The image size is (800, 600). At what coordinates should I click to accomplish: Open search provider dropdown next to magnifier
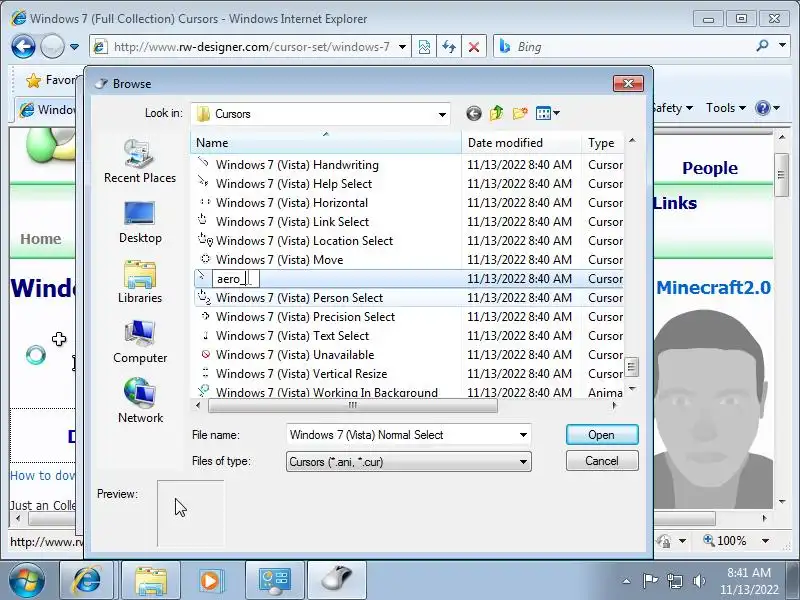(783, 45)
